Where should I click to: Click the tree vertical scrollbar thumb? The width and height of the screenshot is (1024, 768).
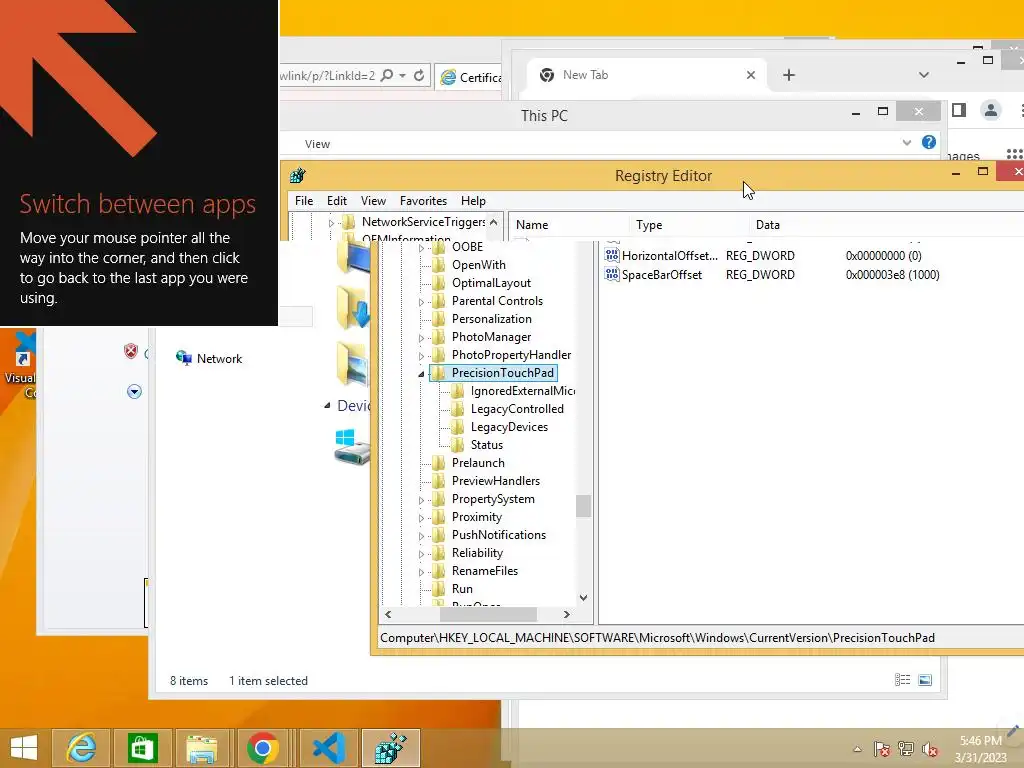[x=583, y=506]
